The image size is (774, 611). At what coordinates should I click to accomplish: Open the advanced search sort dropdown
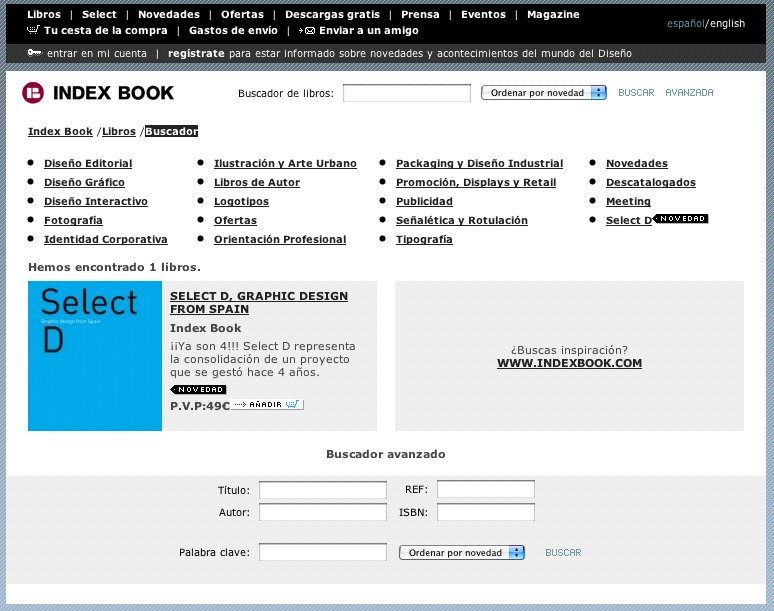(x=462, y=552)
